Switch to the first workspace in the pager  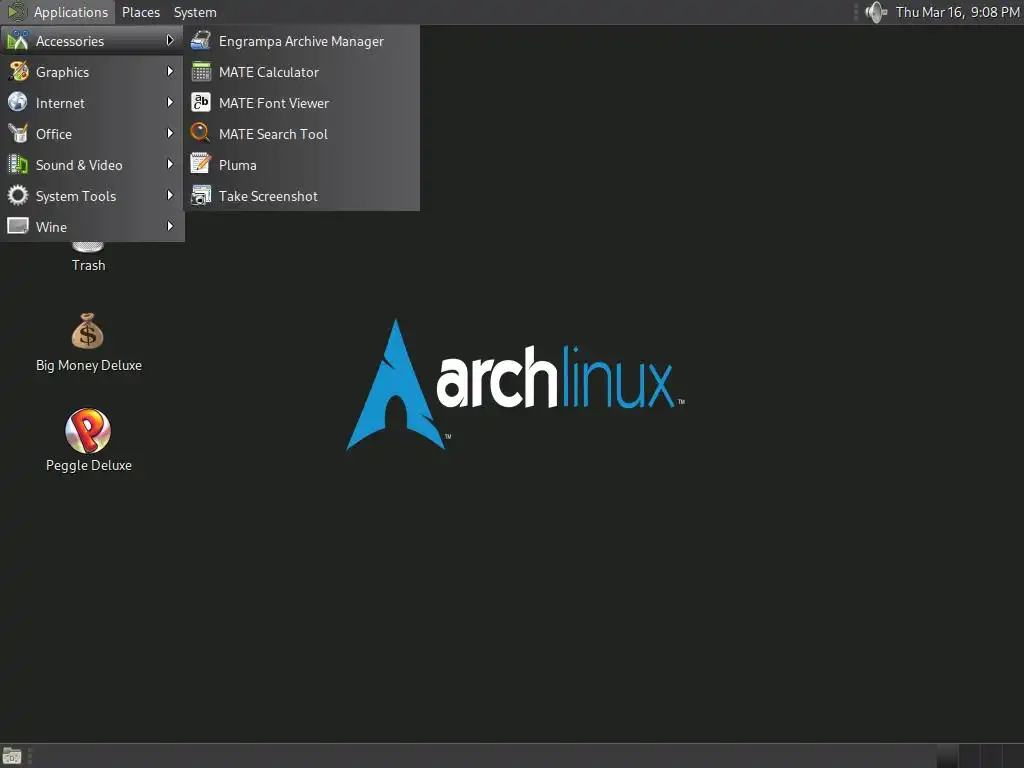948,756
